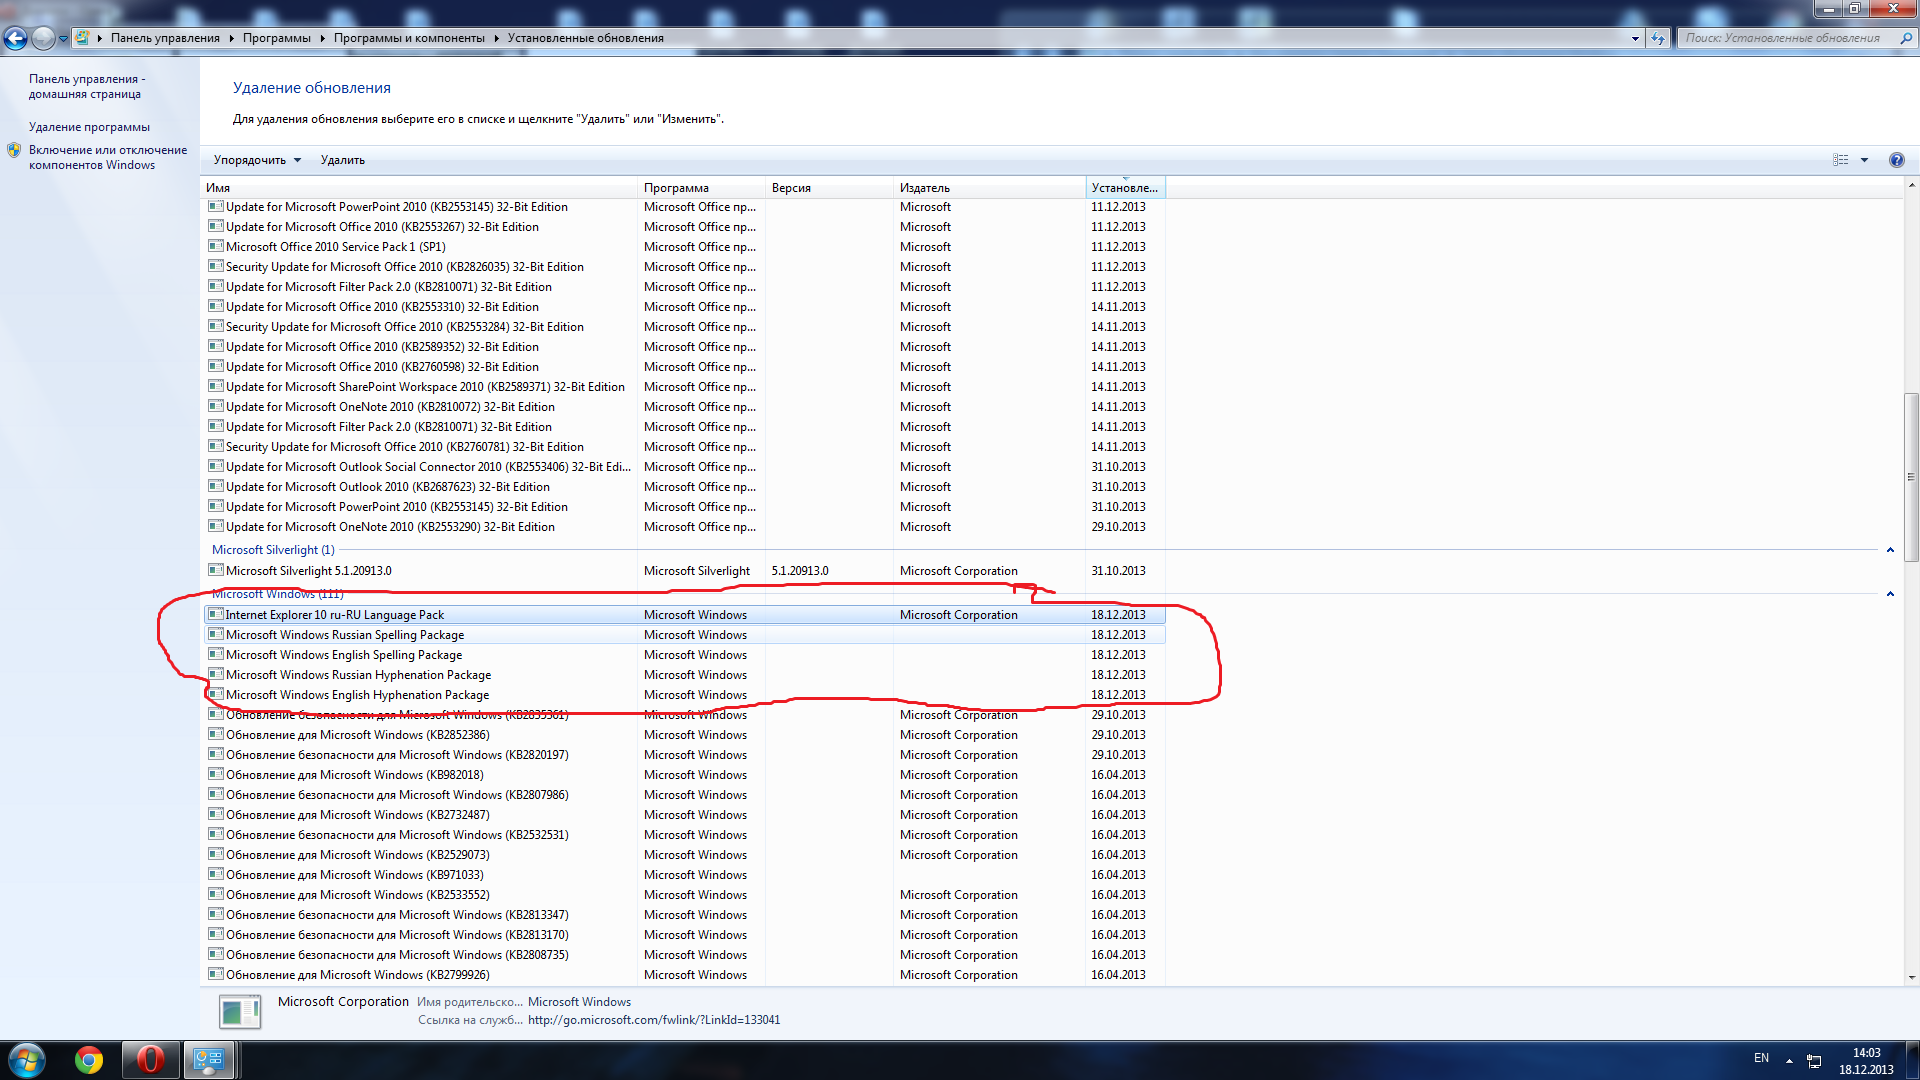This screenshot has width=1920, height=1080.
Task: Change view using the view mode icon
Action: pos(1840,160)
